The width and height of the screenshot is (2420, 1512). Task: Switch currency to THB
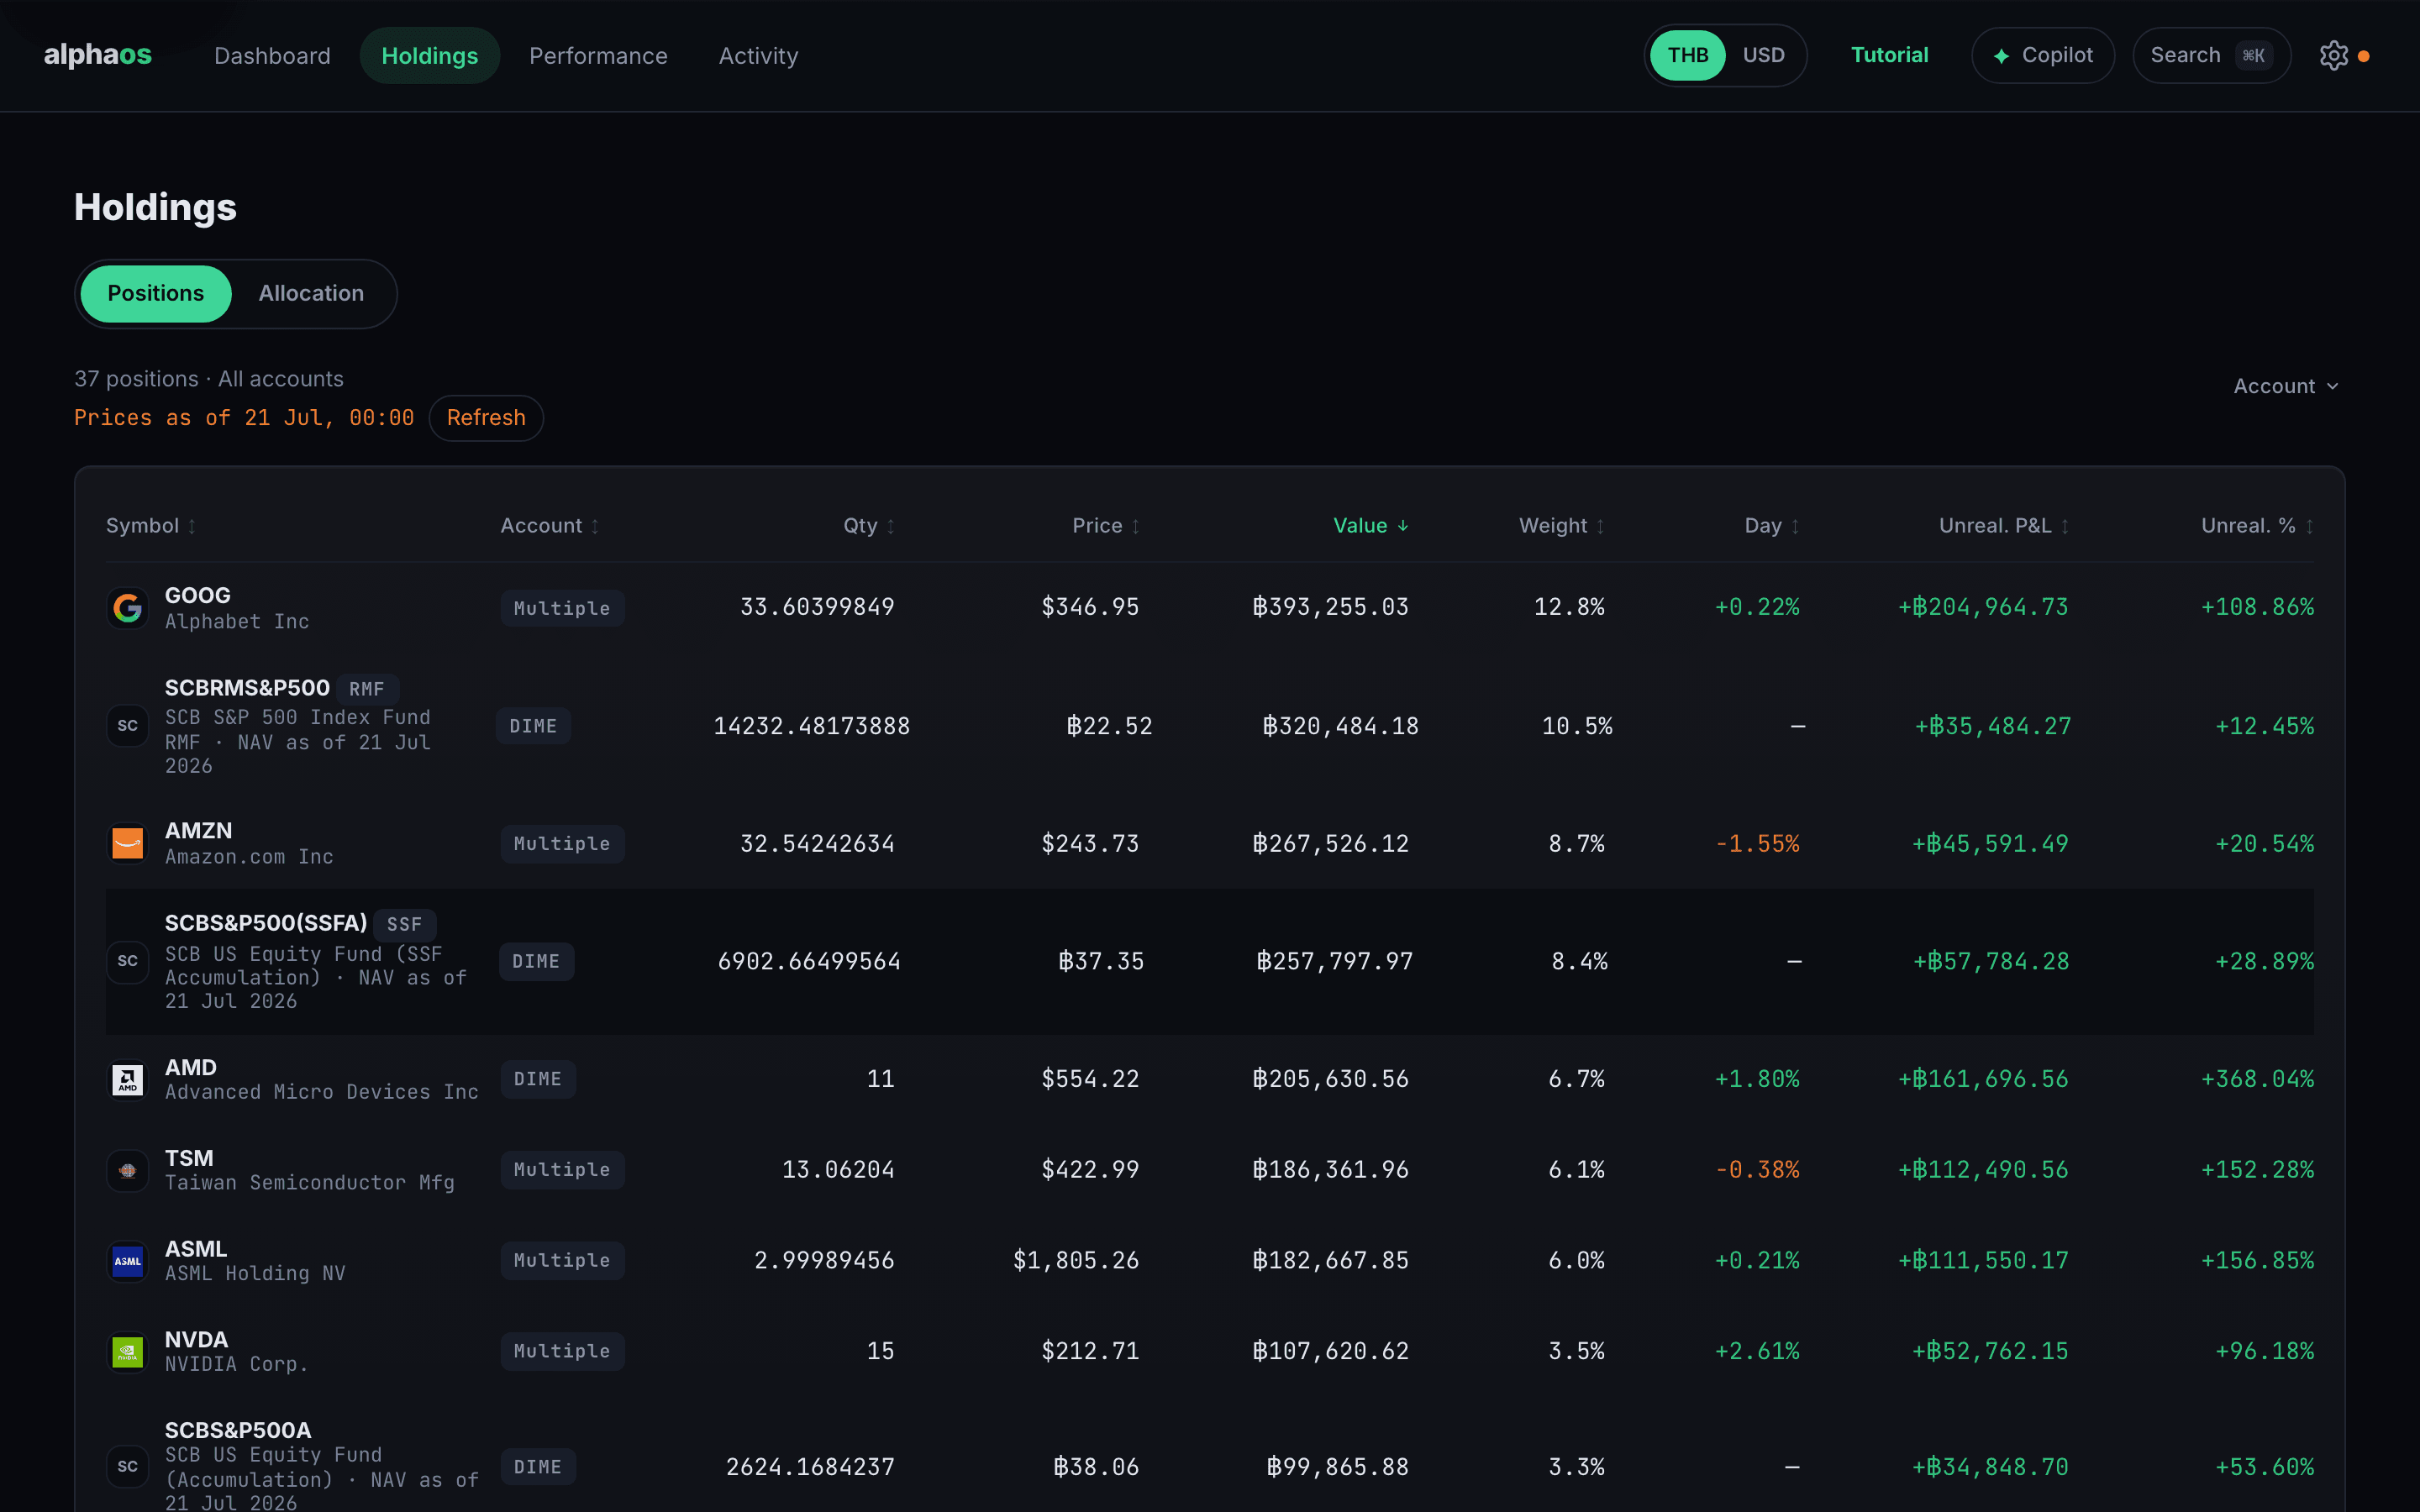click(1687, 55)
